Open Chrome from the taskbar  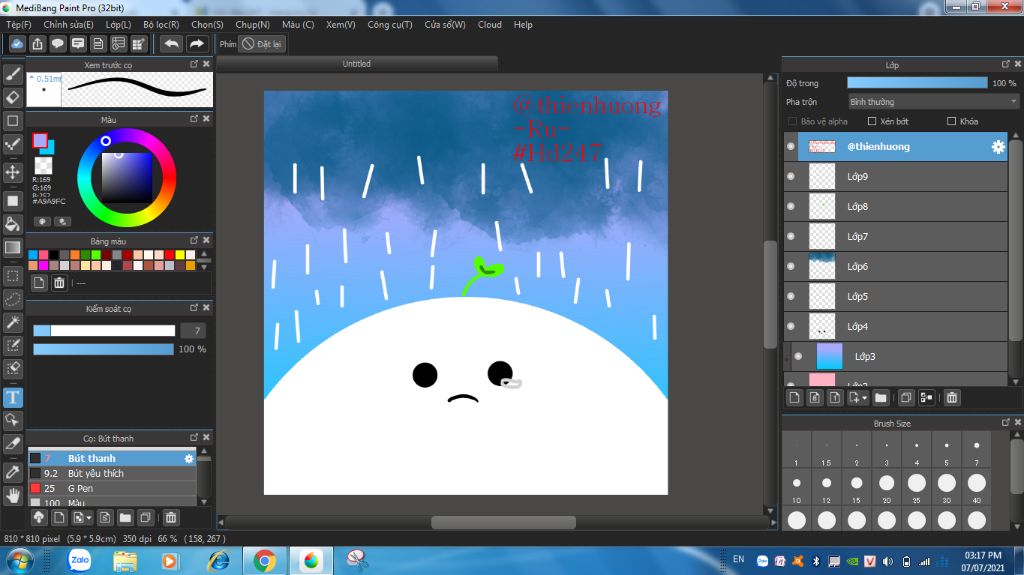pyautogui.click(x=264, y=561)
